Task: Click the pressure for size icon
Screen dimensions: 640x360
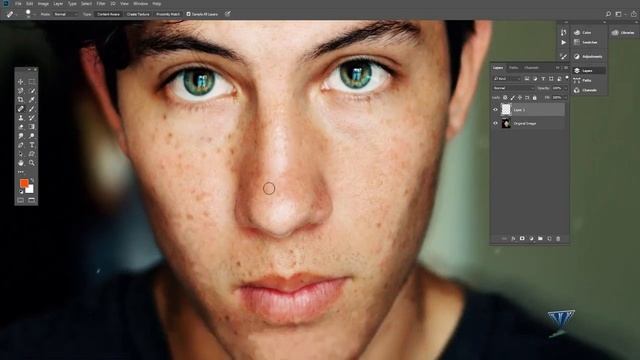Action: (x=228, y=14)
